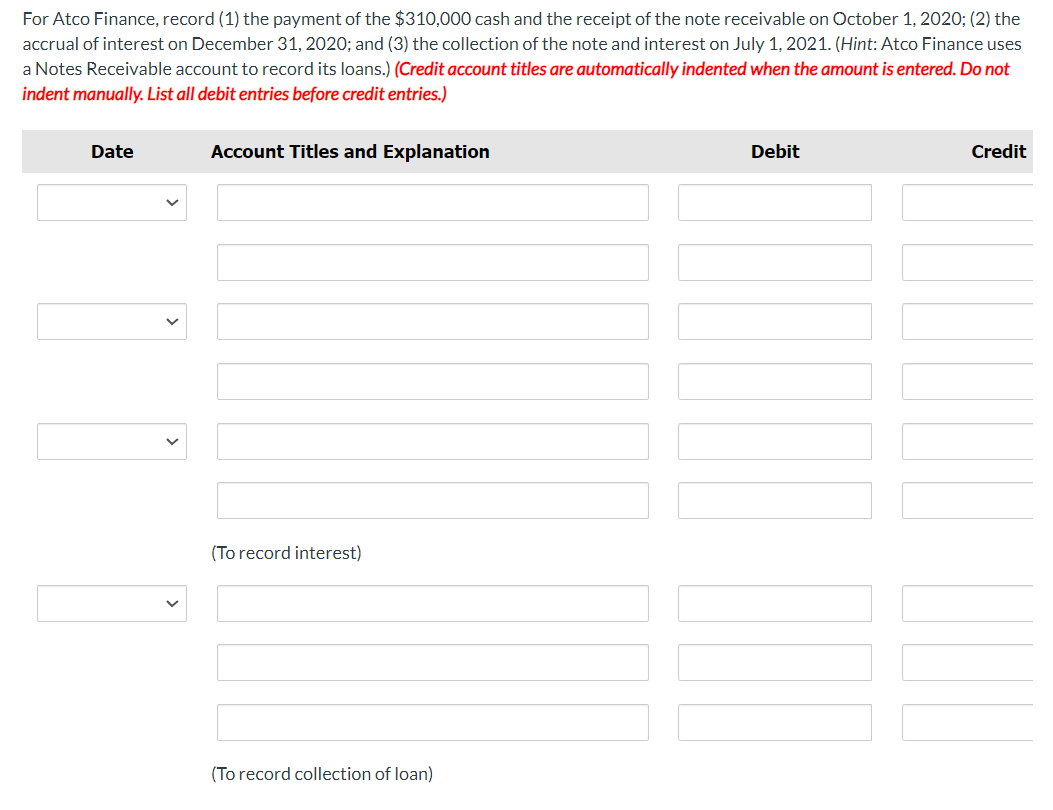Click the account title field above 'To record interest'
Image resolution: width=1053 pixels, height=810 pixels.
(432, 500)
